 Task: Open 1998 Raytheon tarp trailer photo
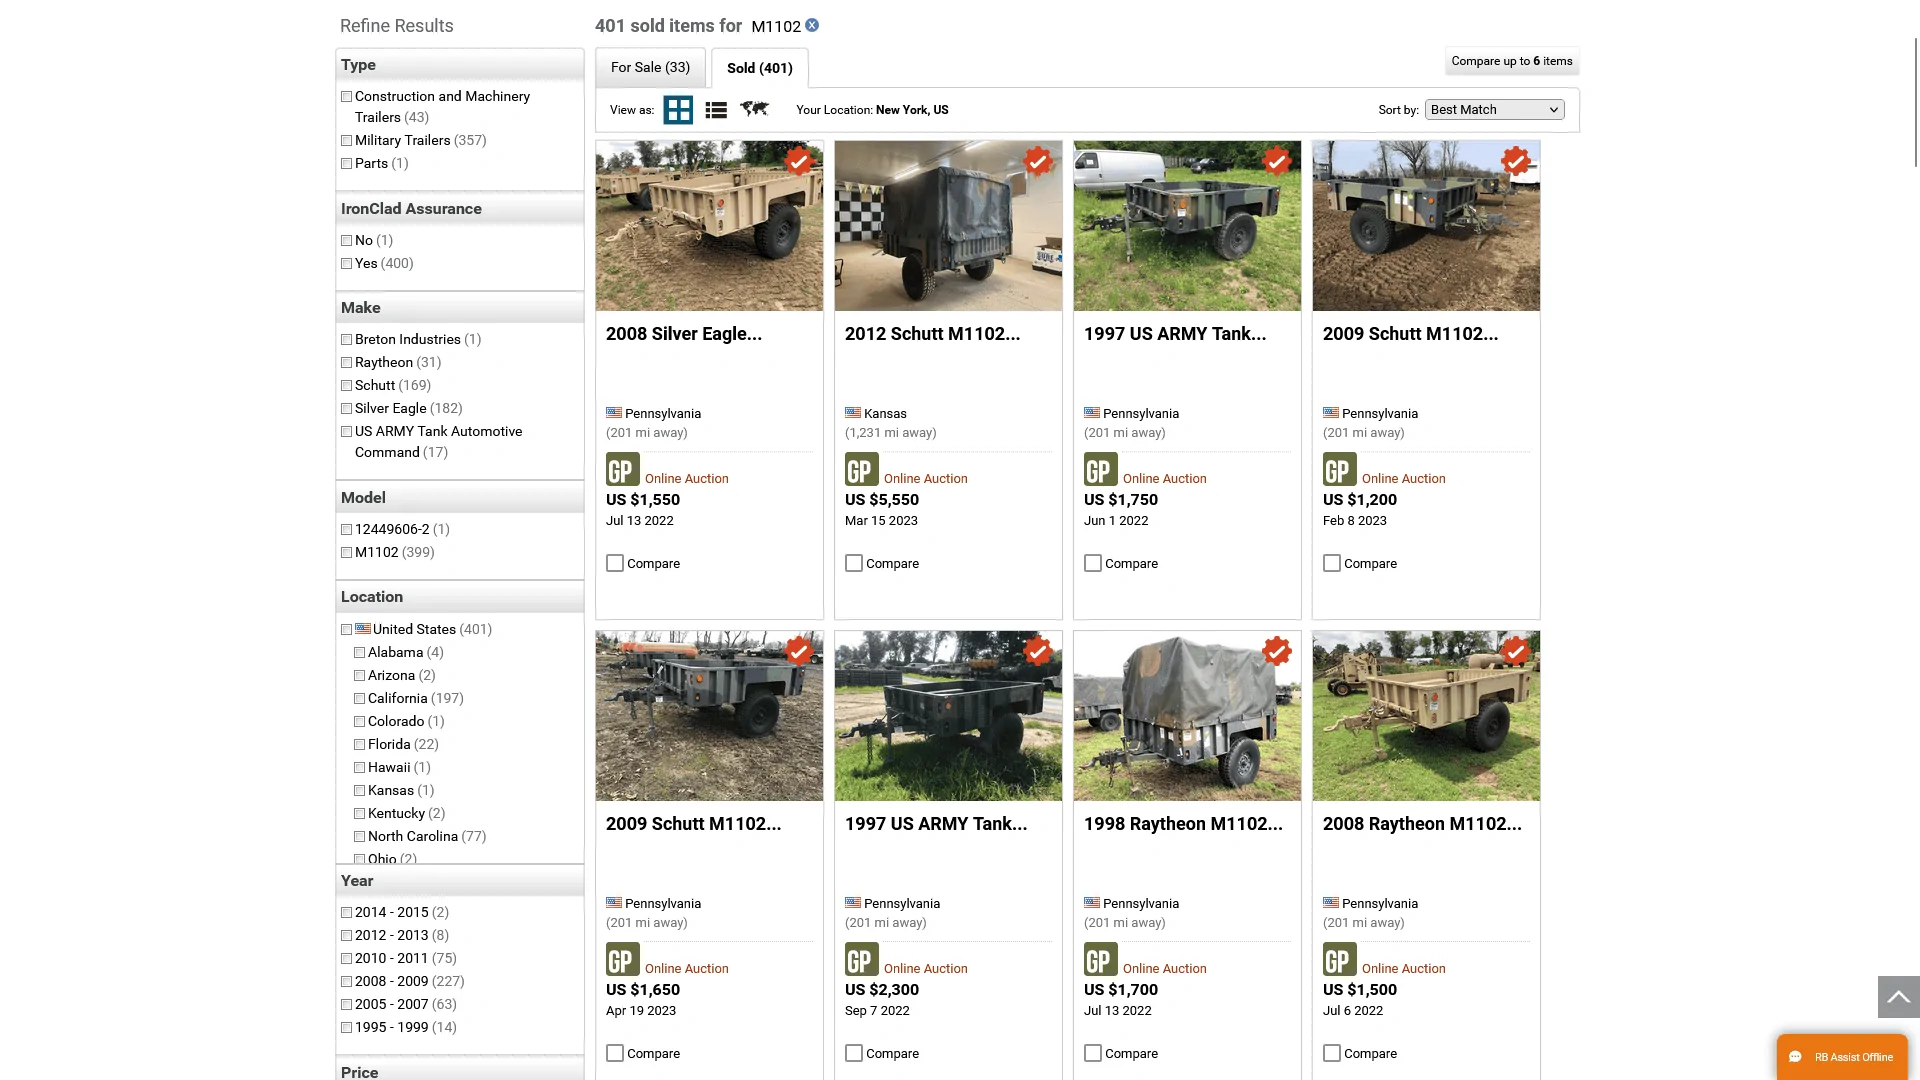point(1187,716)
